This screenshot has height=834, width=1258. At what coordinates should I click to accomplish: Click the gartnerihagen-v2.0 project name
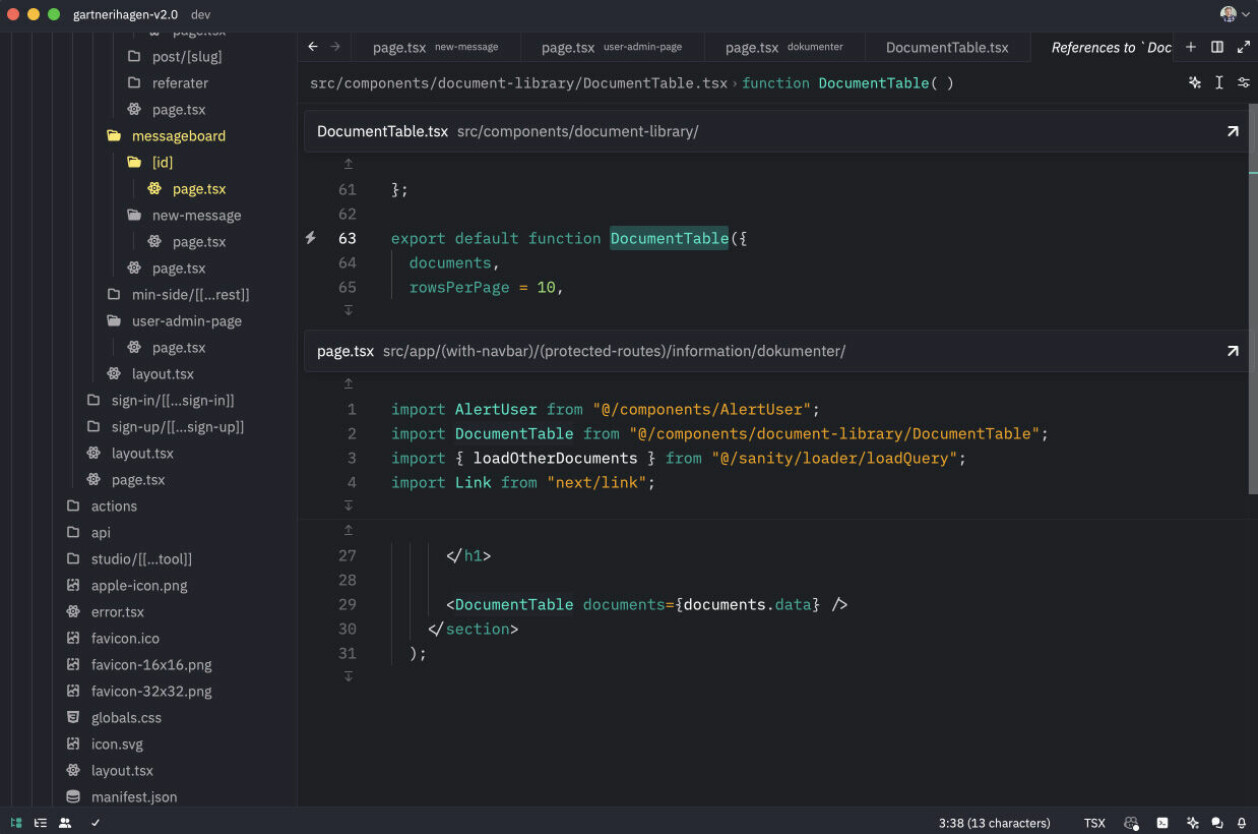(126, 14)
